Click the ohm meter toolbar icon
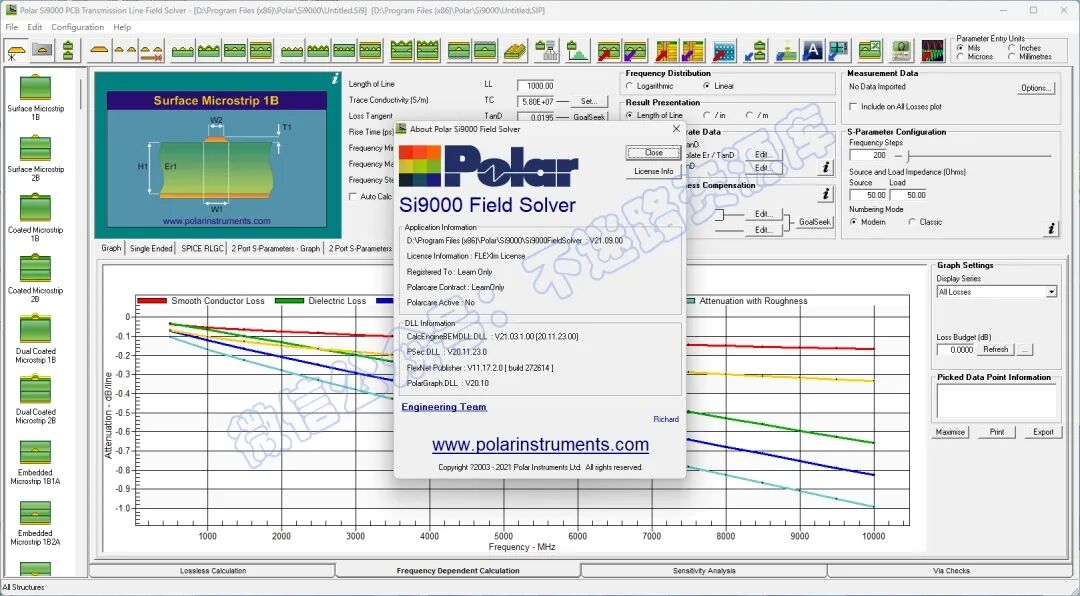 pos(902,50)
